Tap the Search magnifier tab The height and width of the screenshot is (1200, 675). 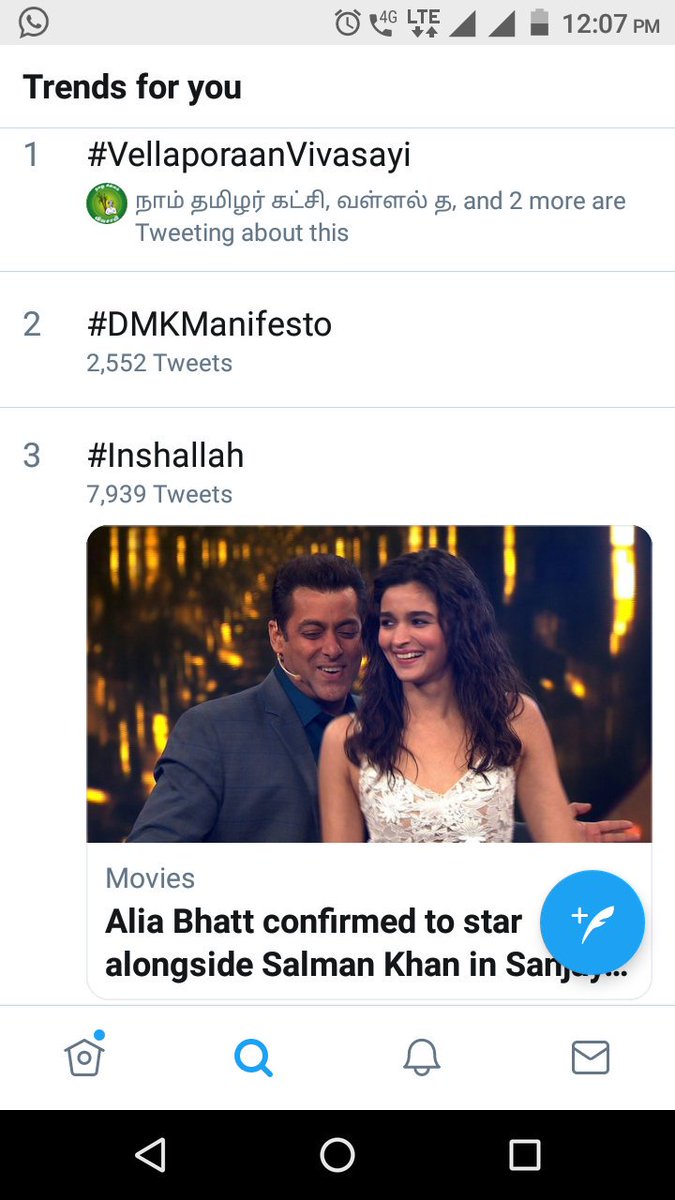tap(253, 1057)
